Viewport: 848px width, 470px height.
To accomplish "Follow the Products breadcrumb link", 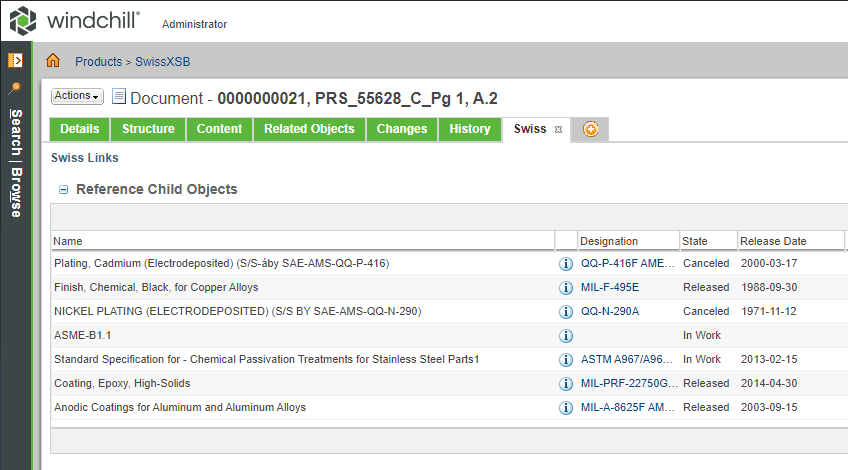I will (x=98, y=62).
